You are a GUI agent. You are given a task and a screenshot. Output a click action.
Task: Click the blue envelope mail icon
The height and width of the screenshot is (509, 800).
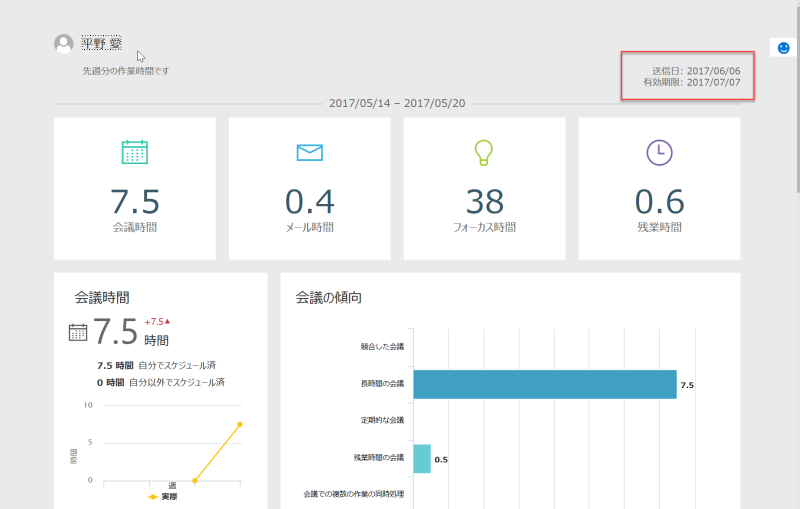pos(310,152)
